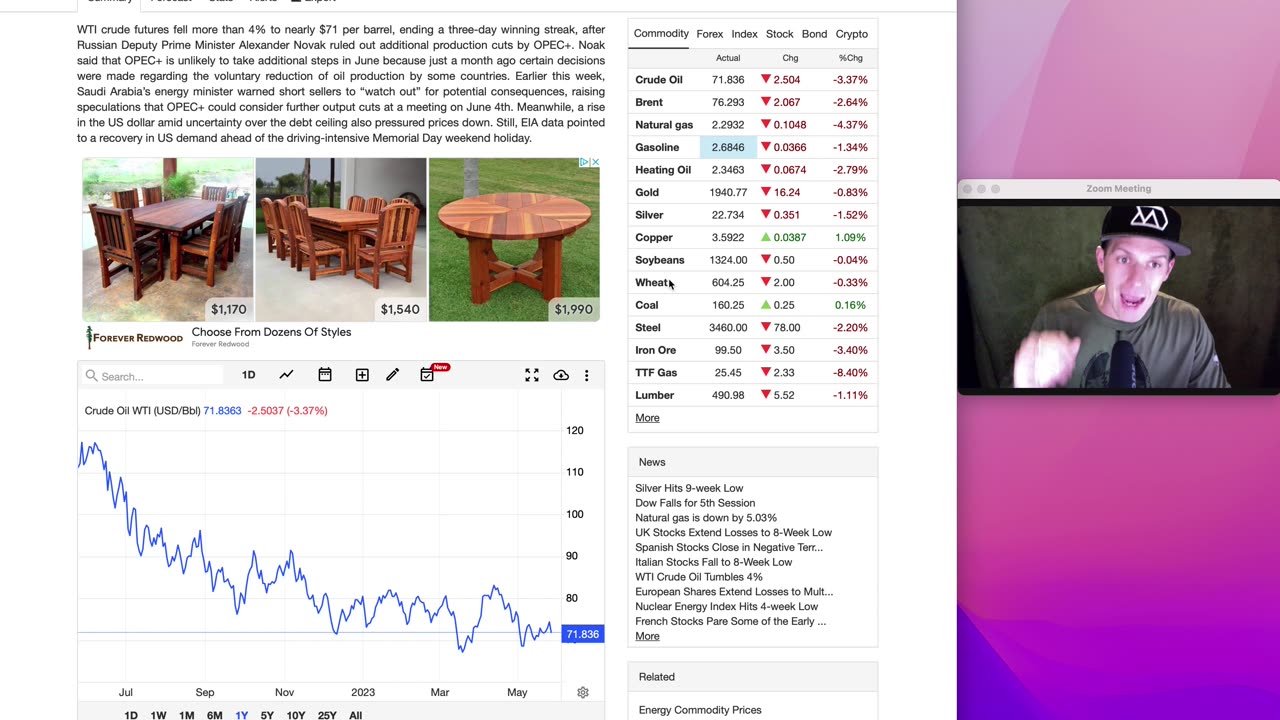The width and height of the screenshot is (1280, 720).
Task: Select the 5Y time range
Action: coord(267,715)
